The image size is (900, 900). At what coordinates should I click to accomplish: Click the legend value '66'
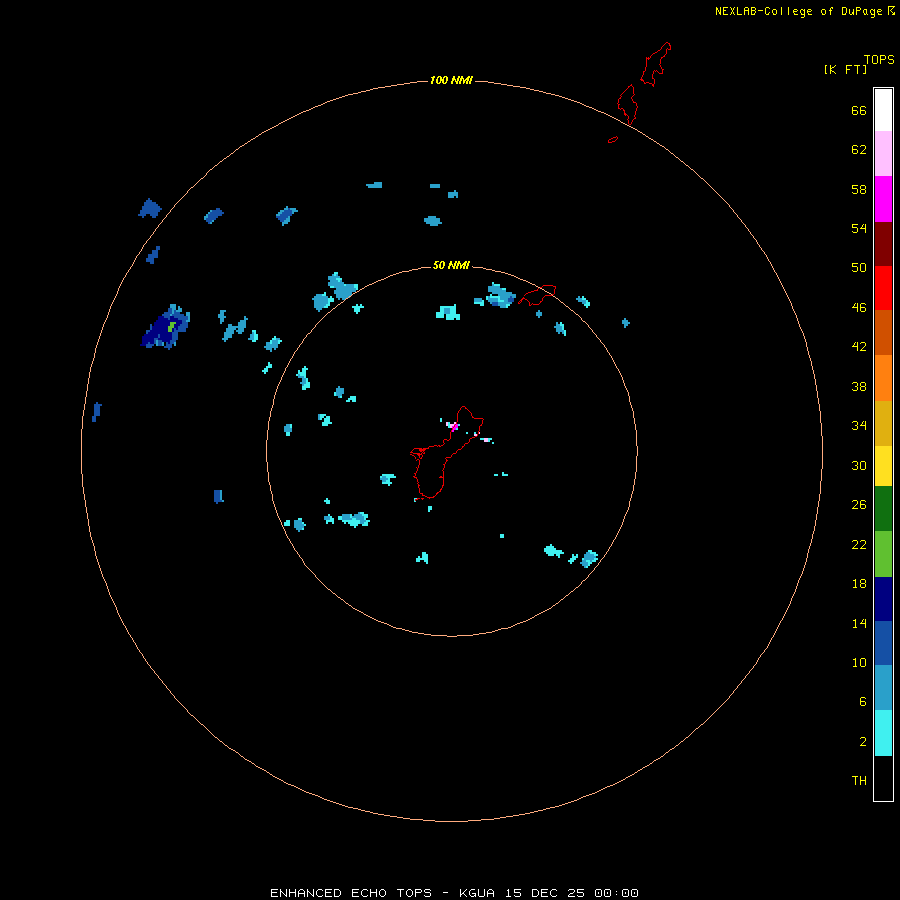(859, 110)
